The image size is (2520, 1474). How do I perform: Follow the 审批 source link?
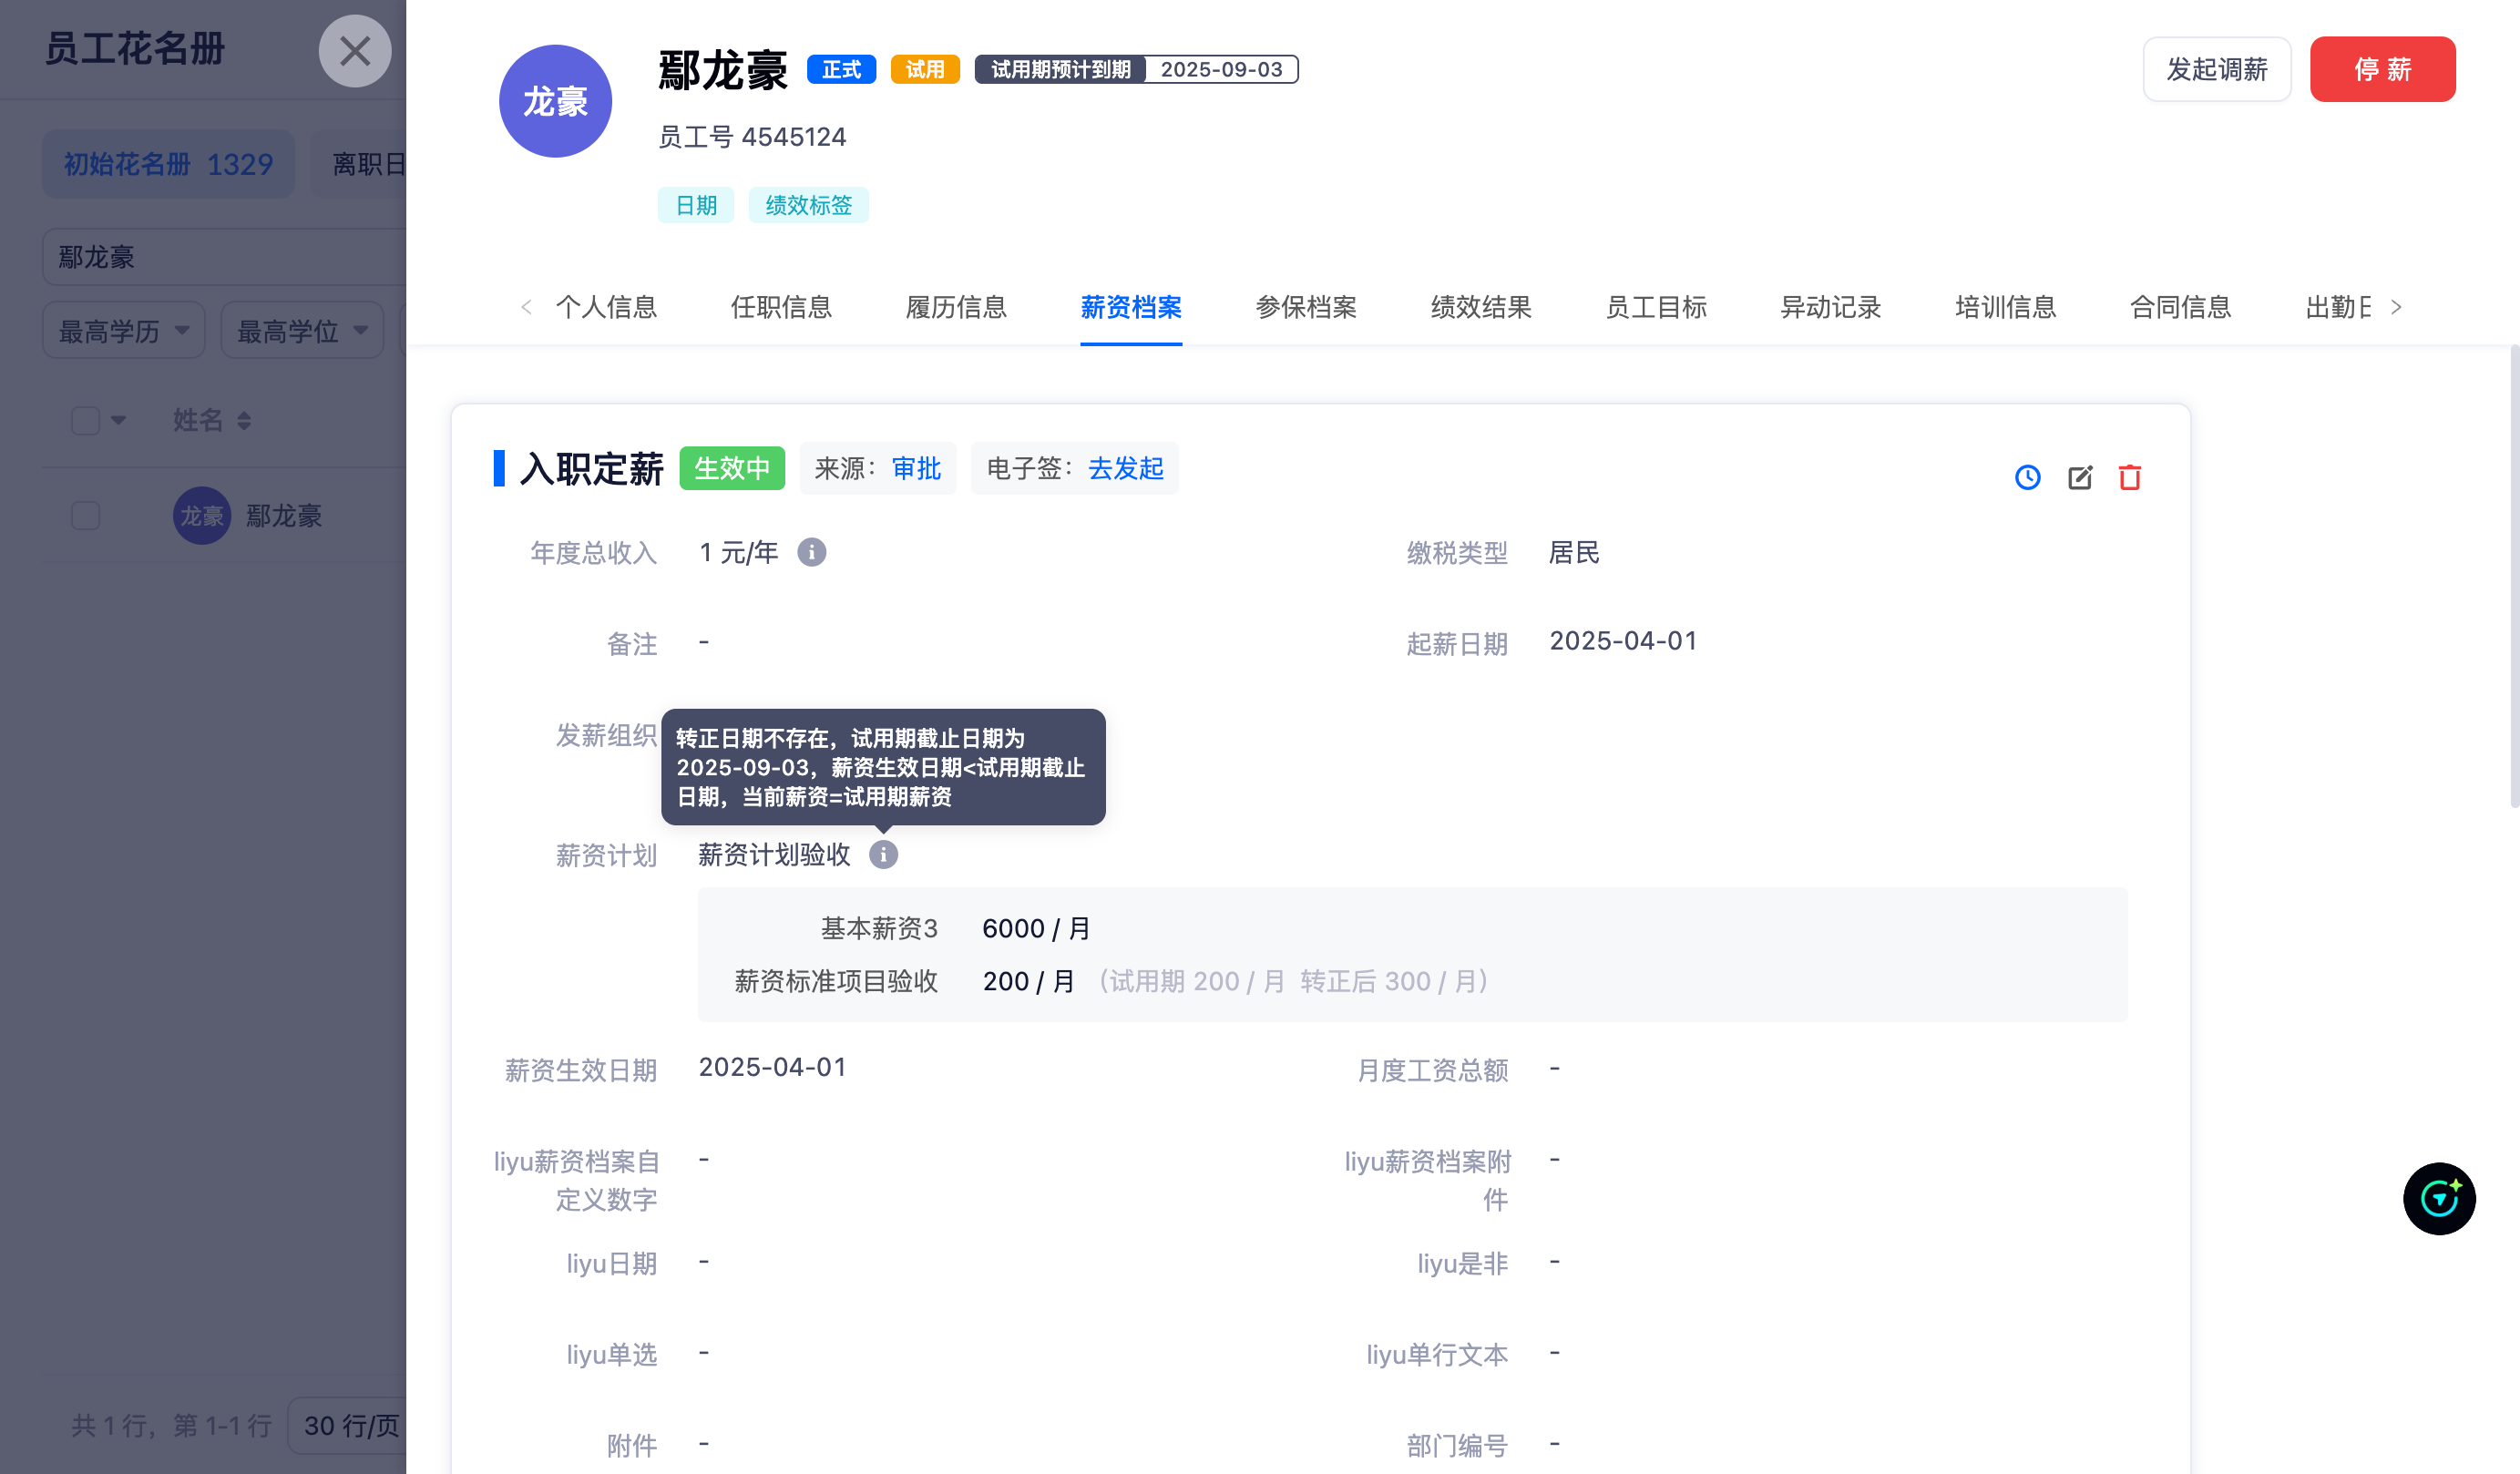(x=916, y=468)
